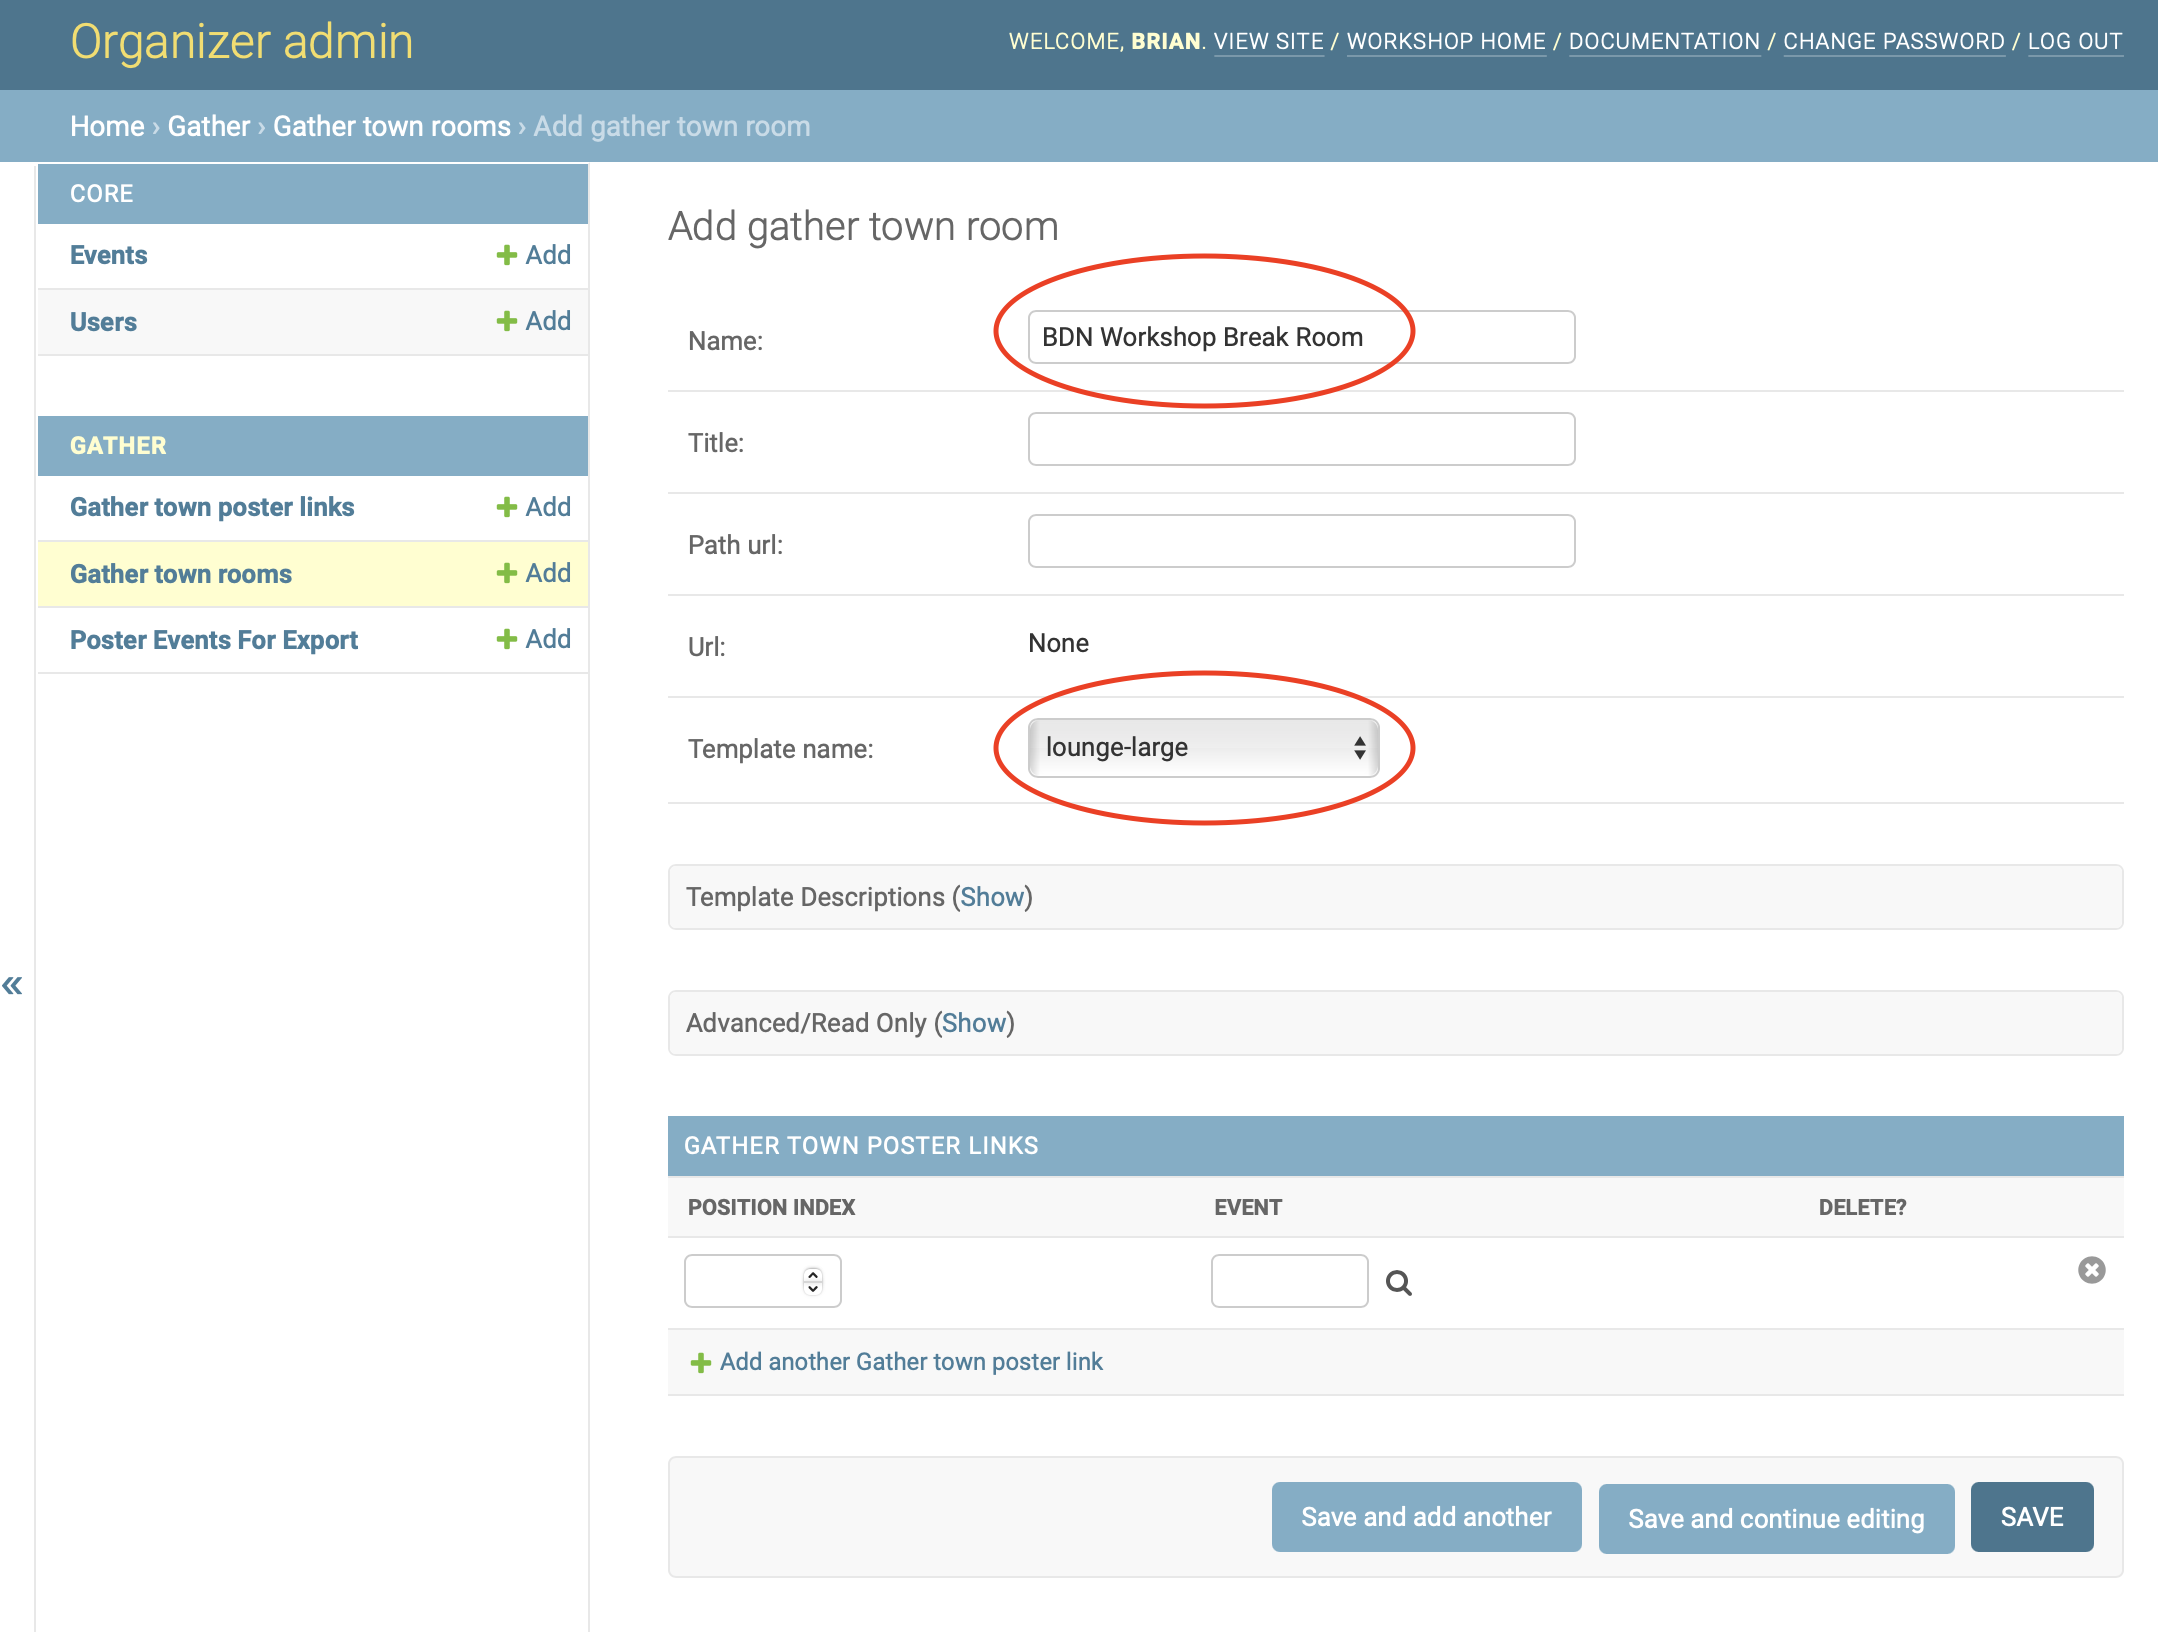Go to Home breadcrumb
Viewport: 2158px width, 1632px height.
(107, 126)
